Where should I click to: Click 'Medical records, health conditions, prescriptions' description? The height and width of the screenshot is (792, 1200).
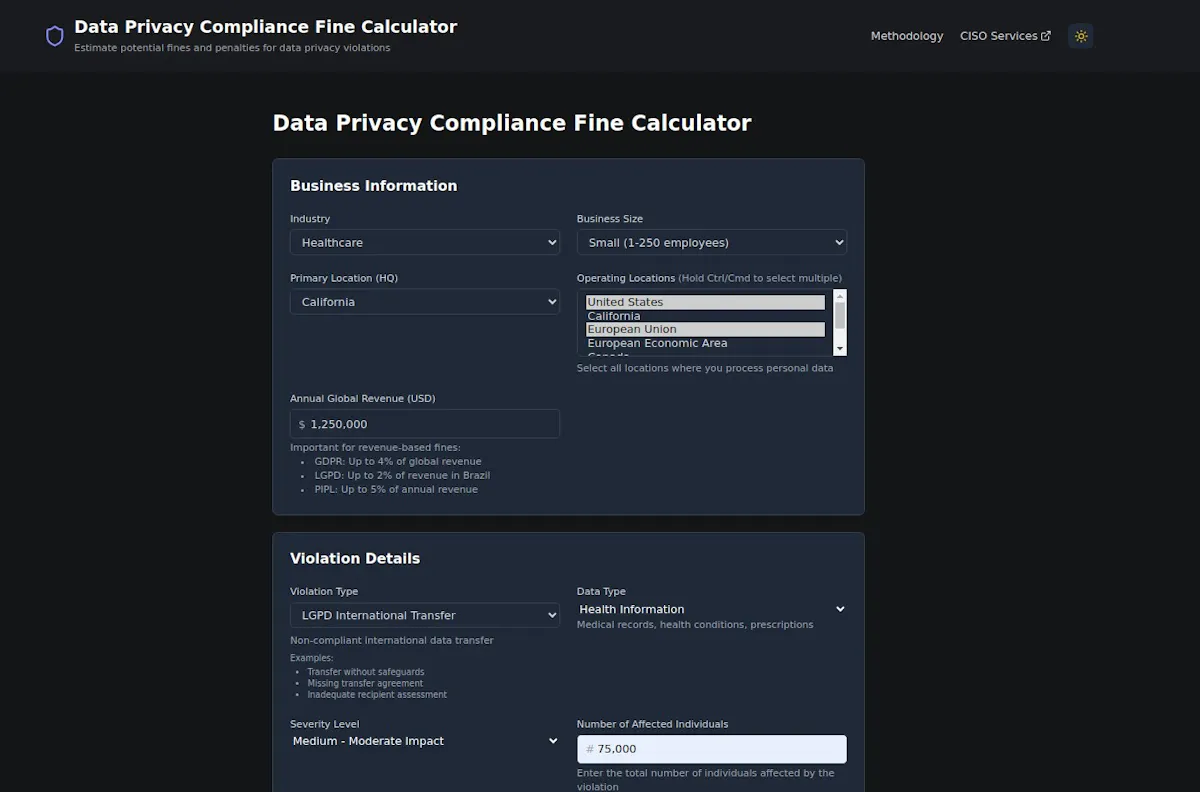[x=695, y=625]
